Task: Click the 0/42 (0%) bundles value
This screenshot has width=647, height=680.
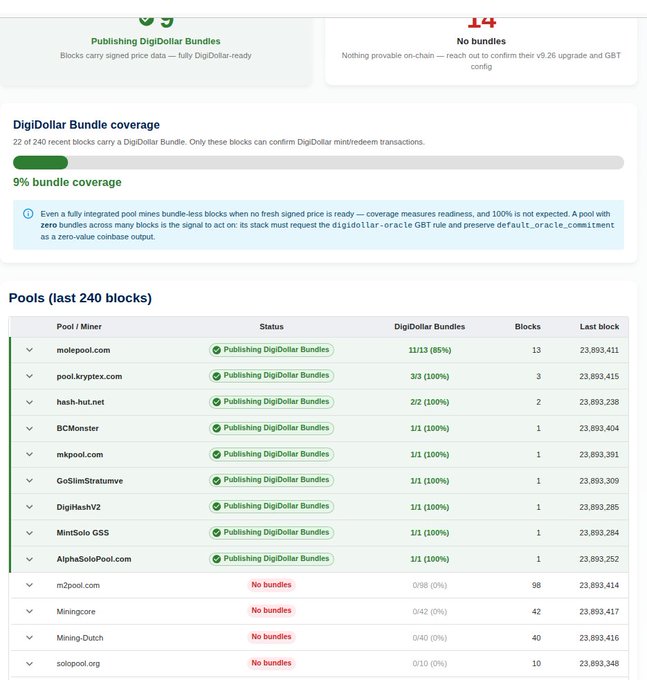Action: (430, 611)
